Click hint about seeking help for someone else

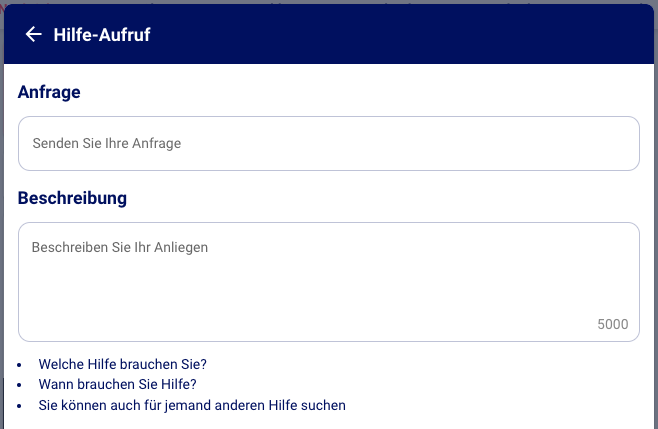pos(192,405)
